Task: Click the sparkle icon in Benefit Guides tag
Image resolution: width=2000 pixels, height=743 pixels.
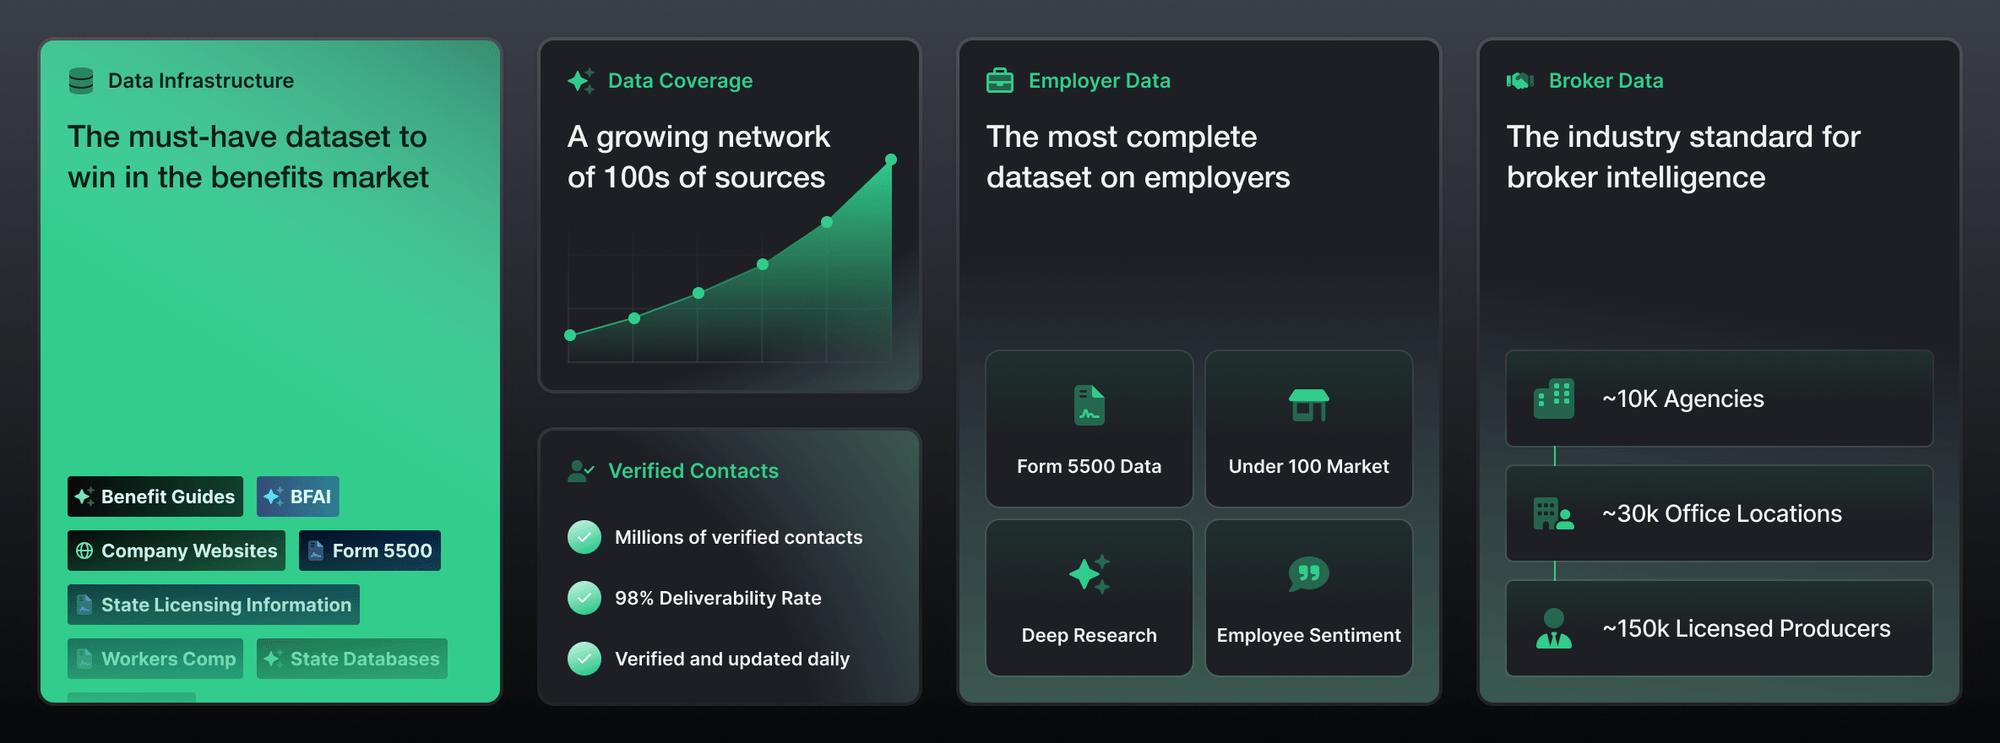Action: pos(84,497)
